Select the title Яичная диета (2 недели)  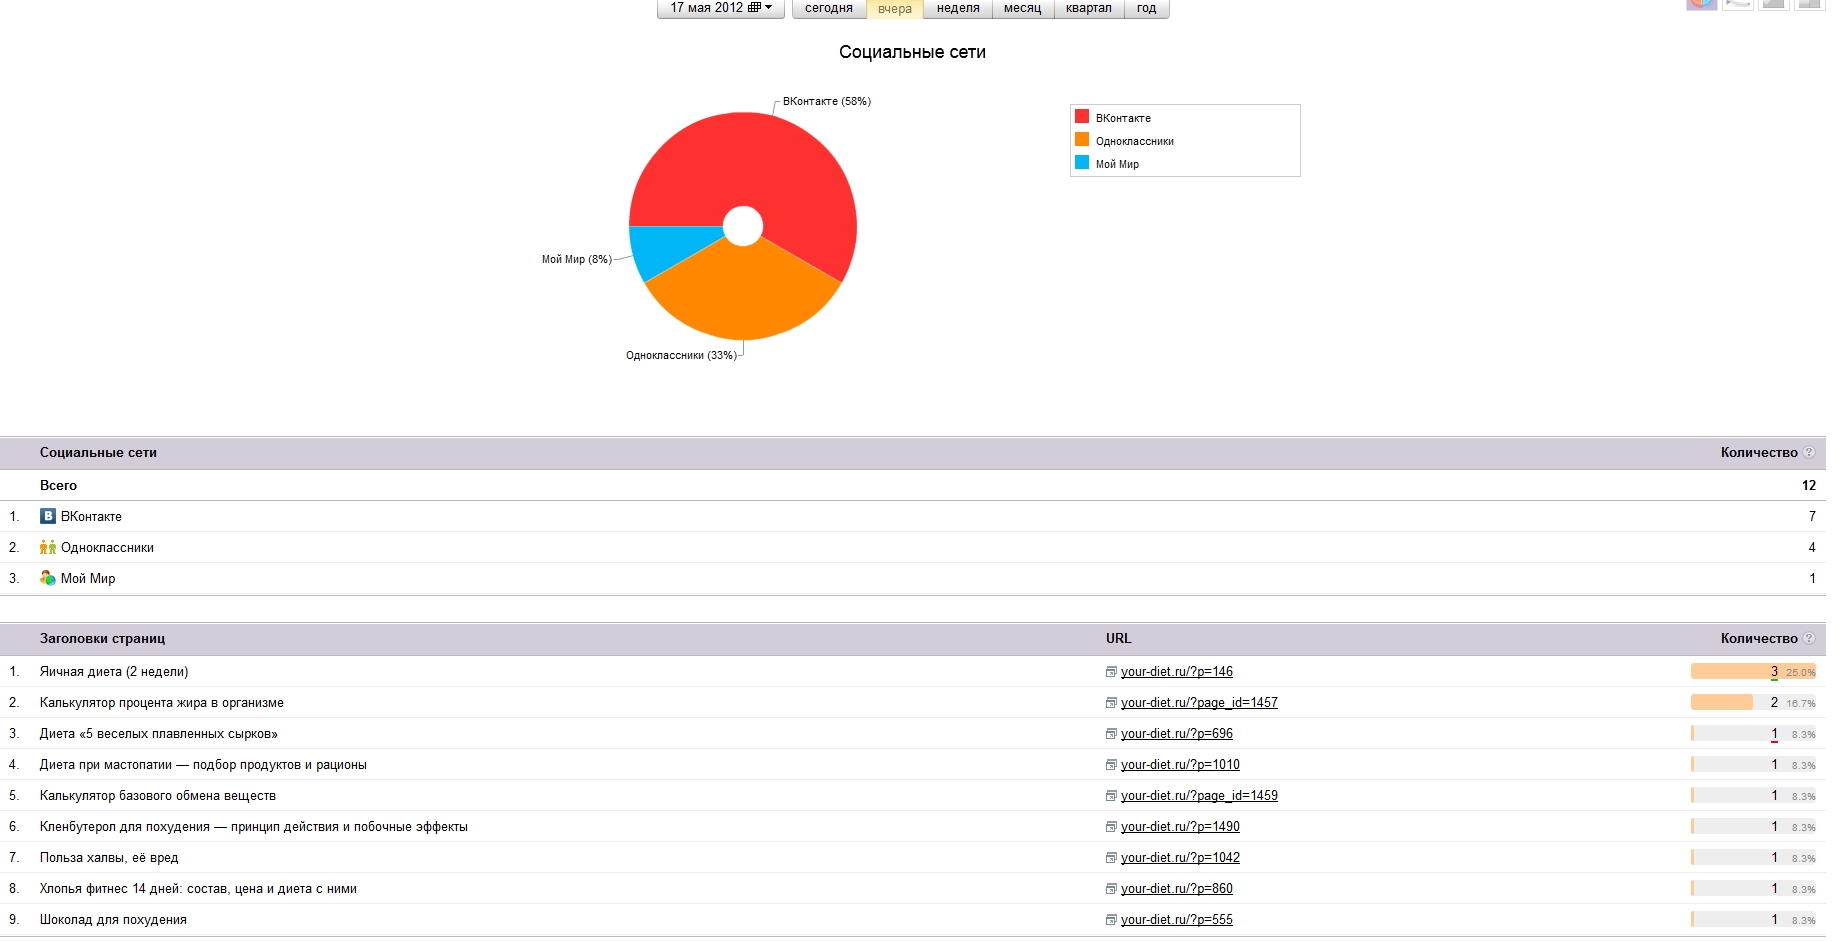tap(114, 672)
